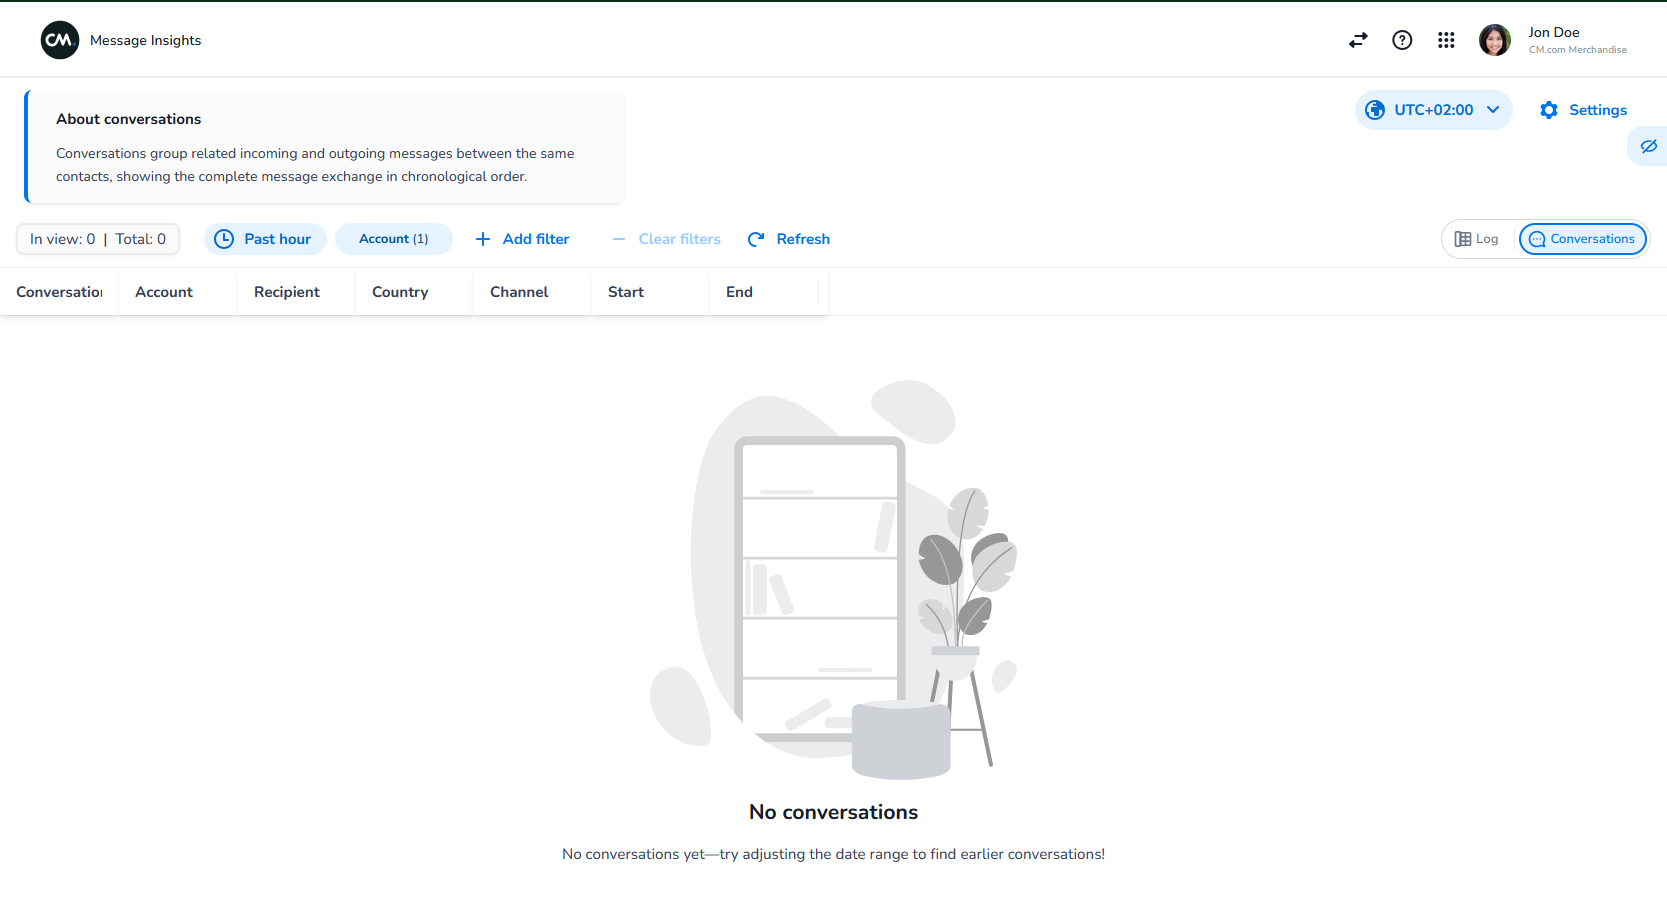Open the apps grid launcher

coord(1446,40)
